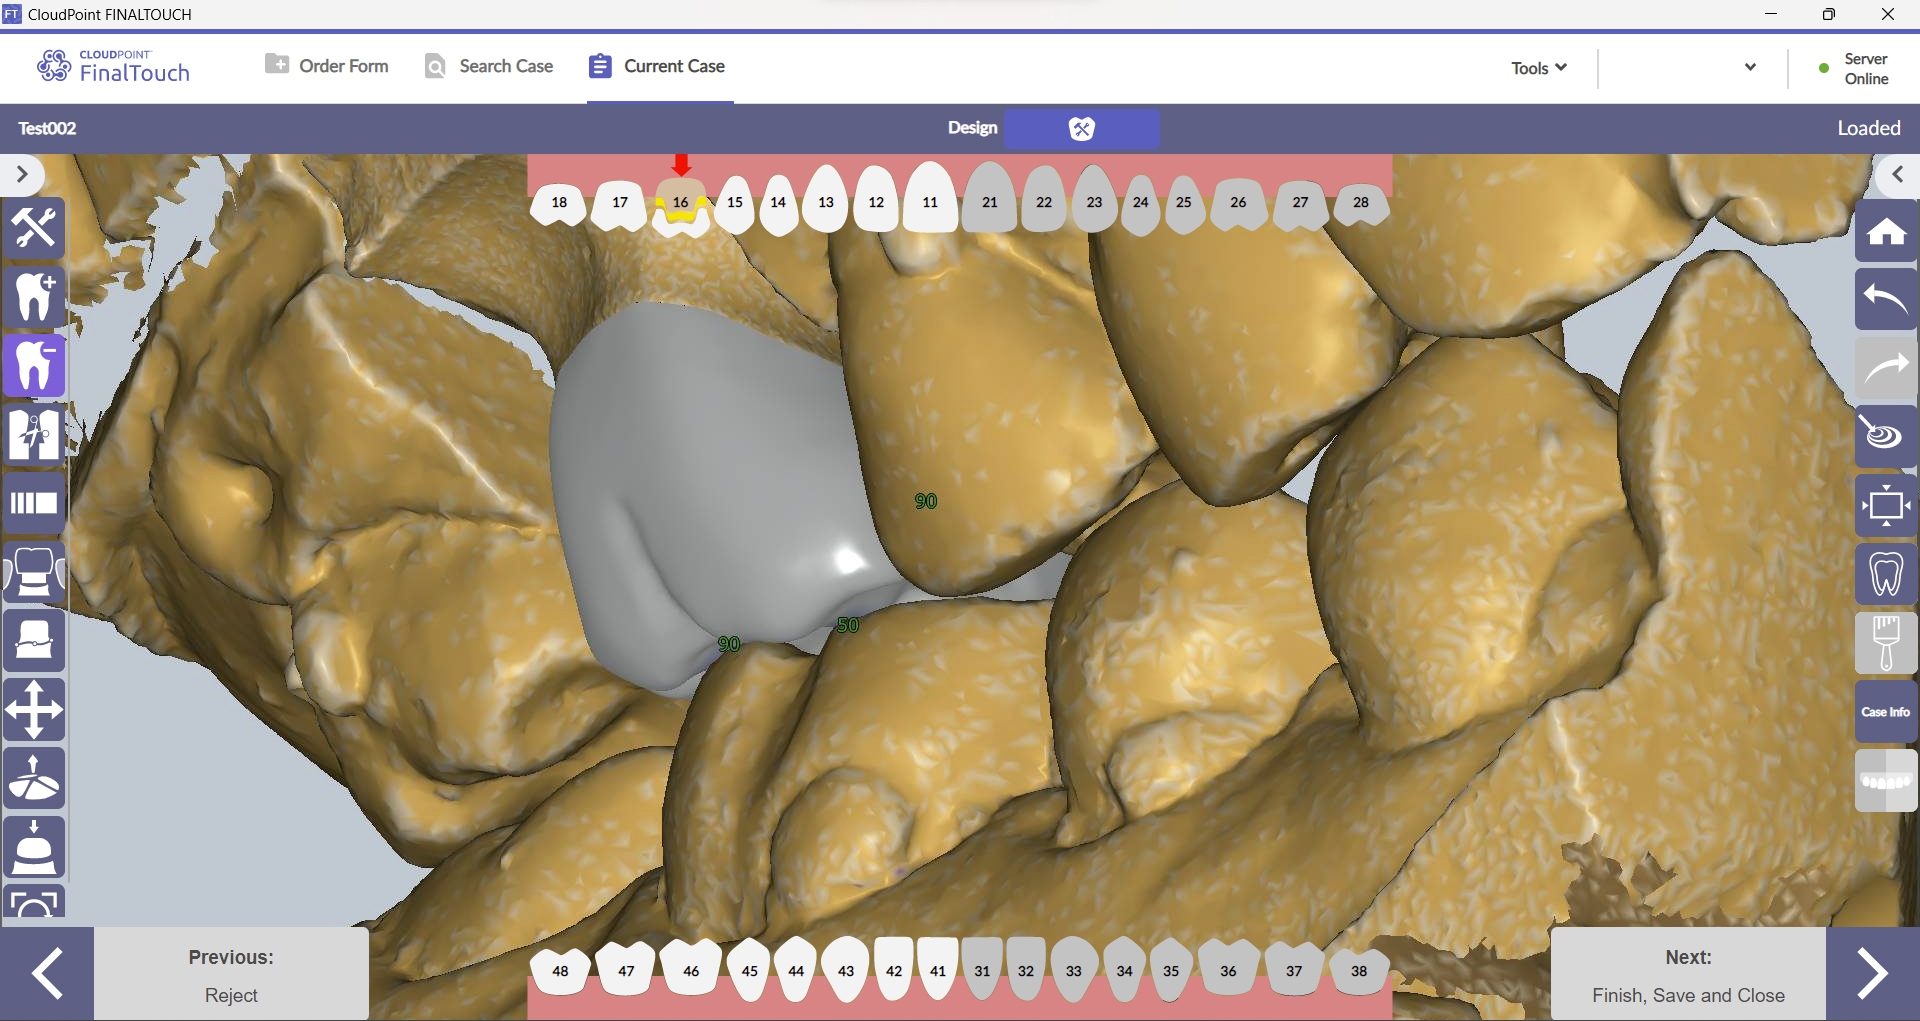Undo the last action with back arrow
Viewport: 1920px width, 1021px height.
pos(1886,300)
